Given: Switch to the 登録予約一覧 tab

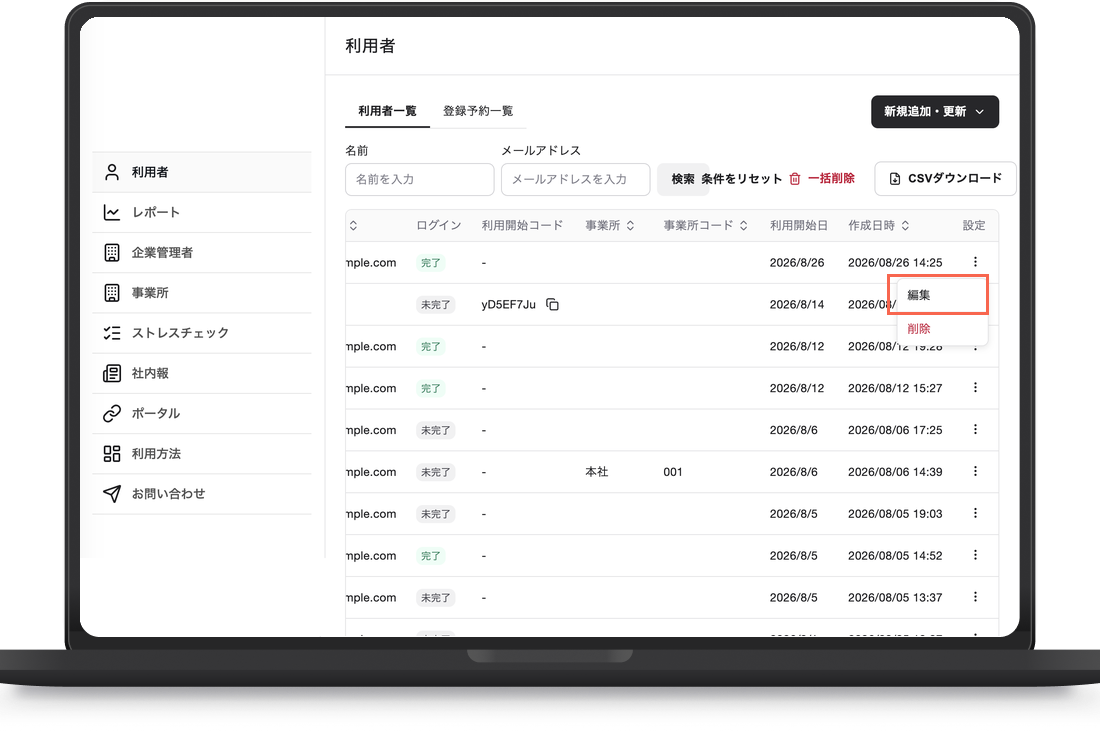Looking at the screenshot, I should click(478, 111).
